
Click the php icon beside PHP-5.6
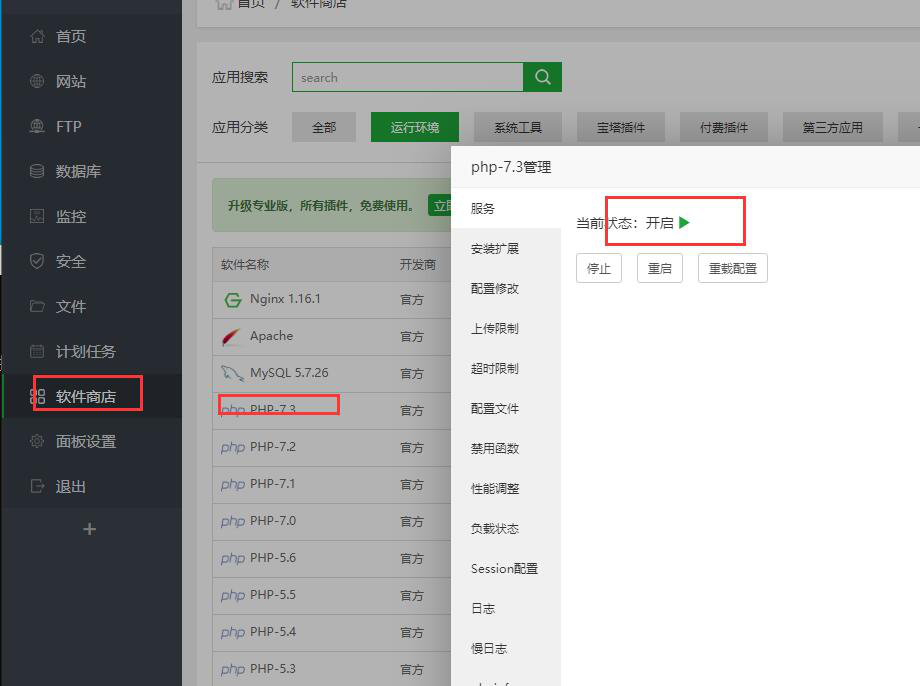pos(232,558)
